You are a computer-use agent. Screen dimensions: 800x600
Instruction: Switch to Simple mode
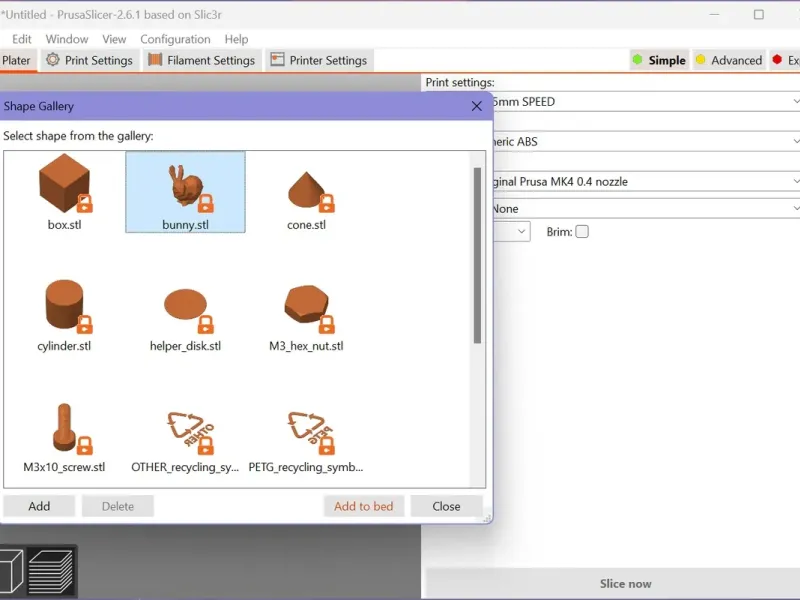point(659,60)
